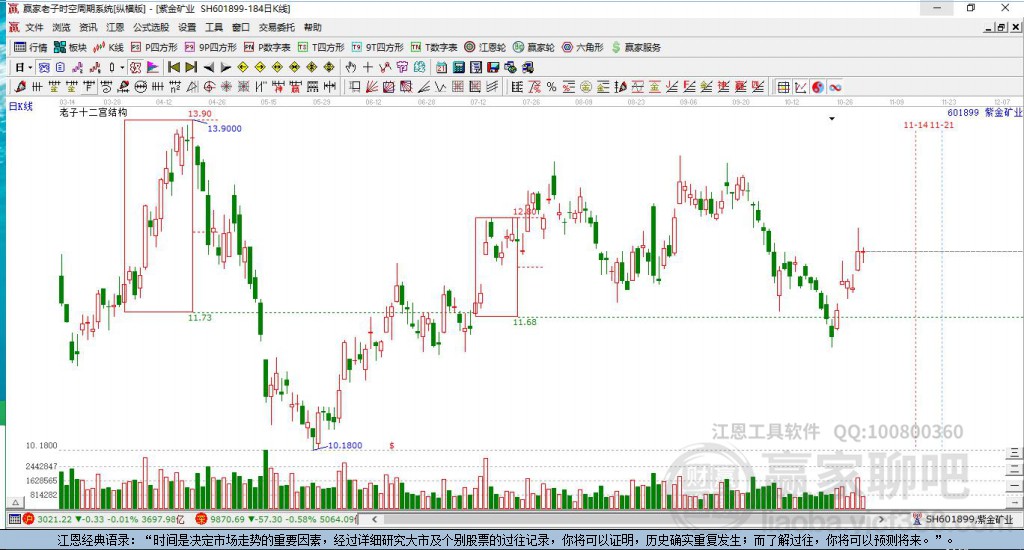Step the chart right with the black right arrow
Viewport: 1024px width, 550px height.
pos(225,67)
